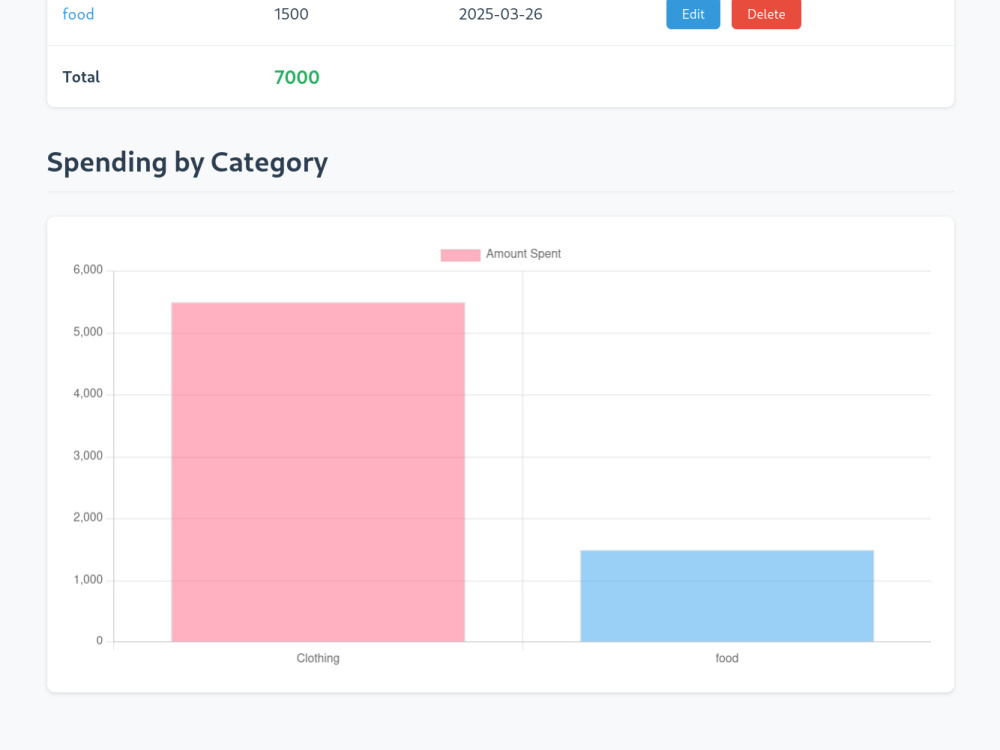This screenshot has height=750, width=1000.
Task: Click the Total row label
Action: pos(81,77)
